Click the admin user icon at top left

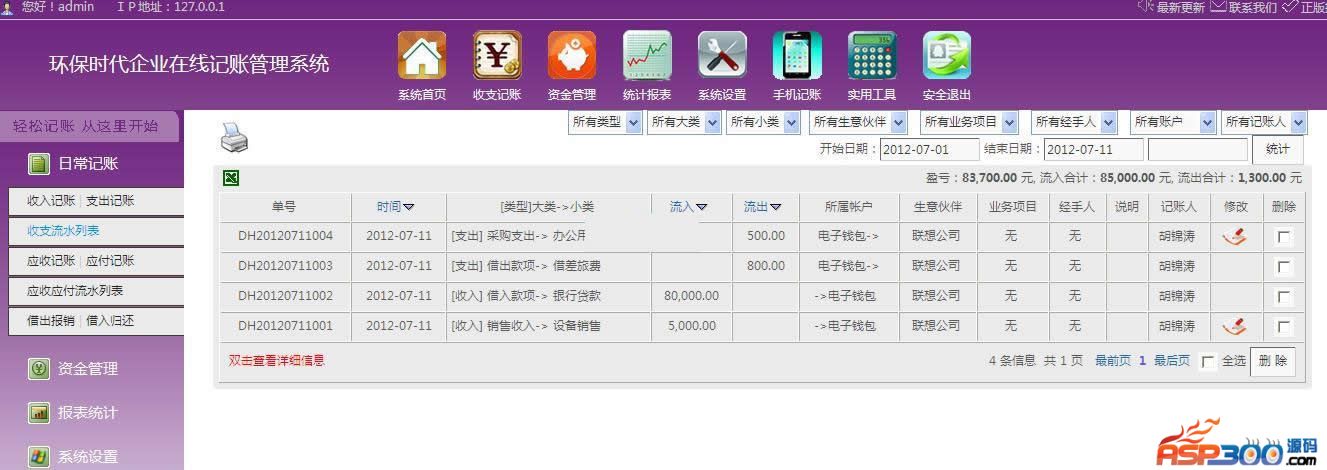pyautogui.click(x=7, y=7)
